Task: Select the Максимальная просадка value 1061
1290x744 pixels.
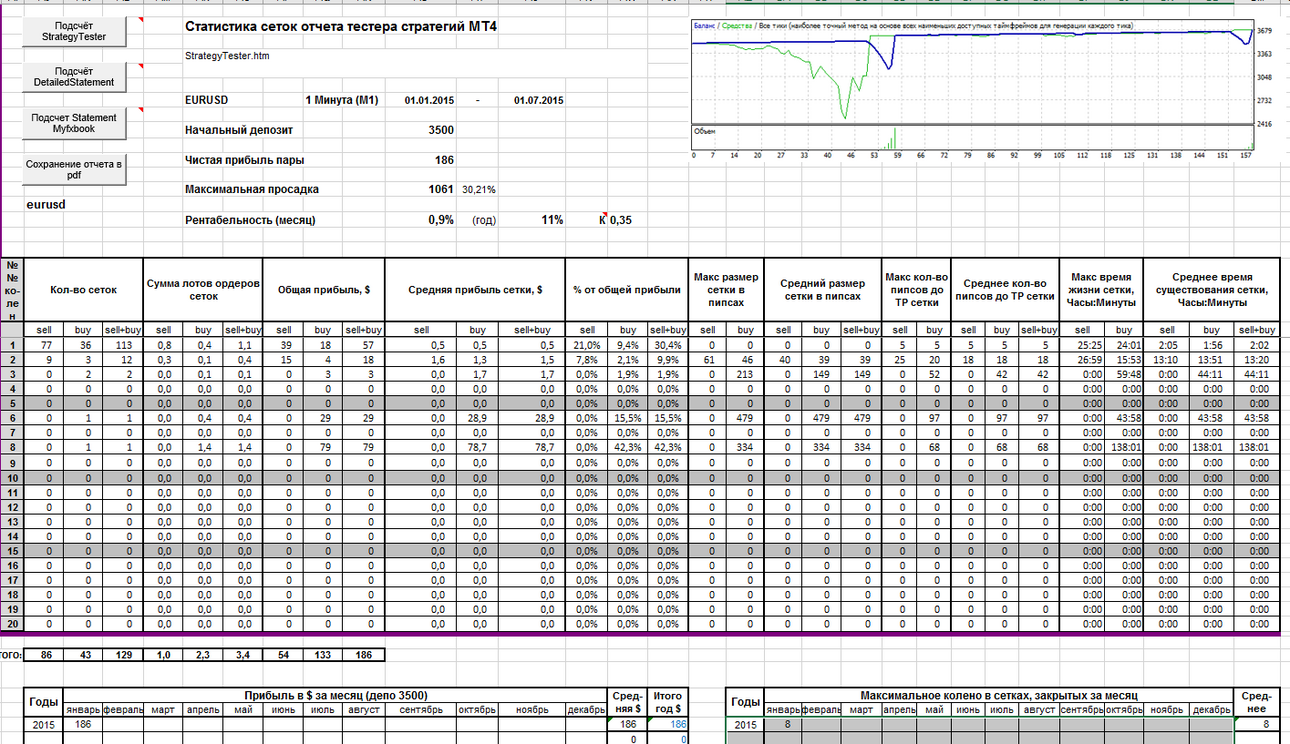Action: pyautogui.click(x=441, y=189)
